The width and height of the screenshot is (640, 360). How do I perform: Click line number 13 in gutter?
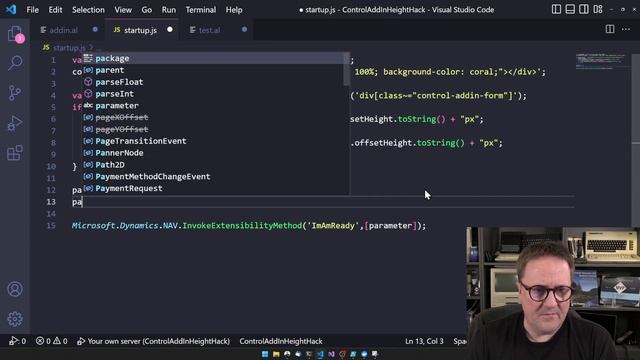(x=51, y=202)
